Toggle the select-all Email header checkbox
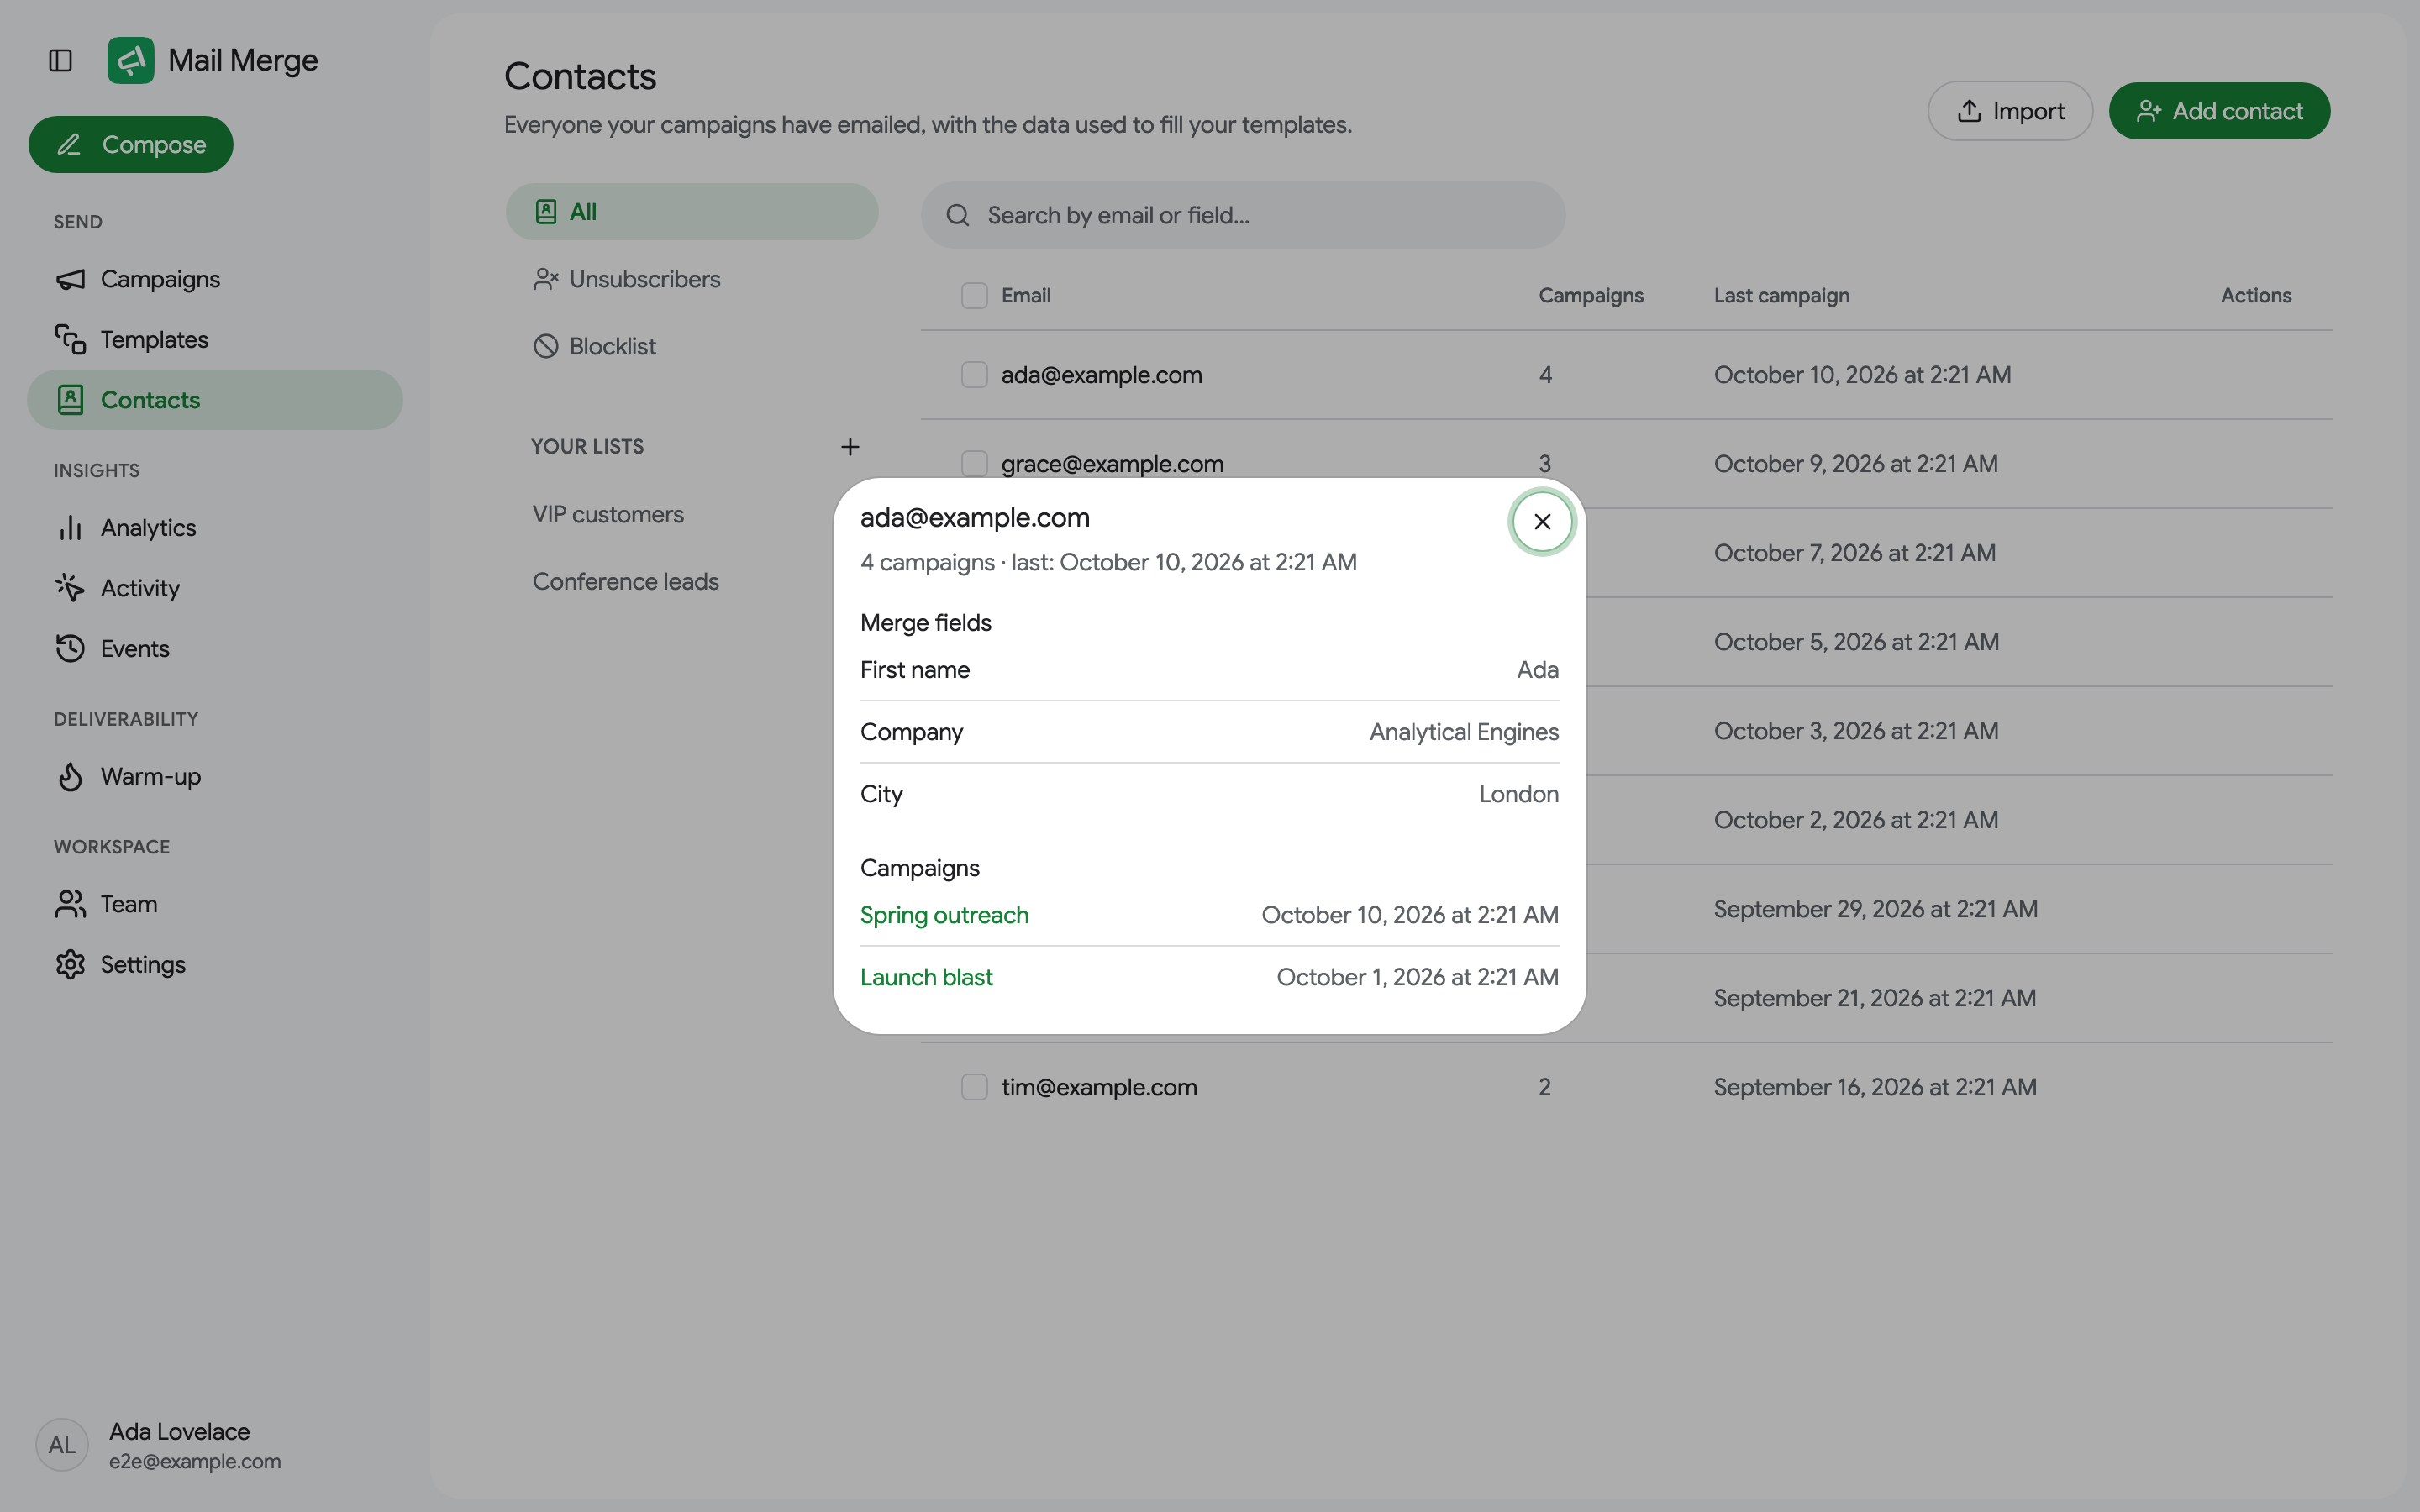The height and width of the screenshot is (1512, 2420). 974,295
